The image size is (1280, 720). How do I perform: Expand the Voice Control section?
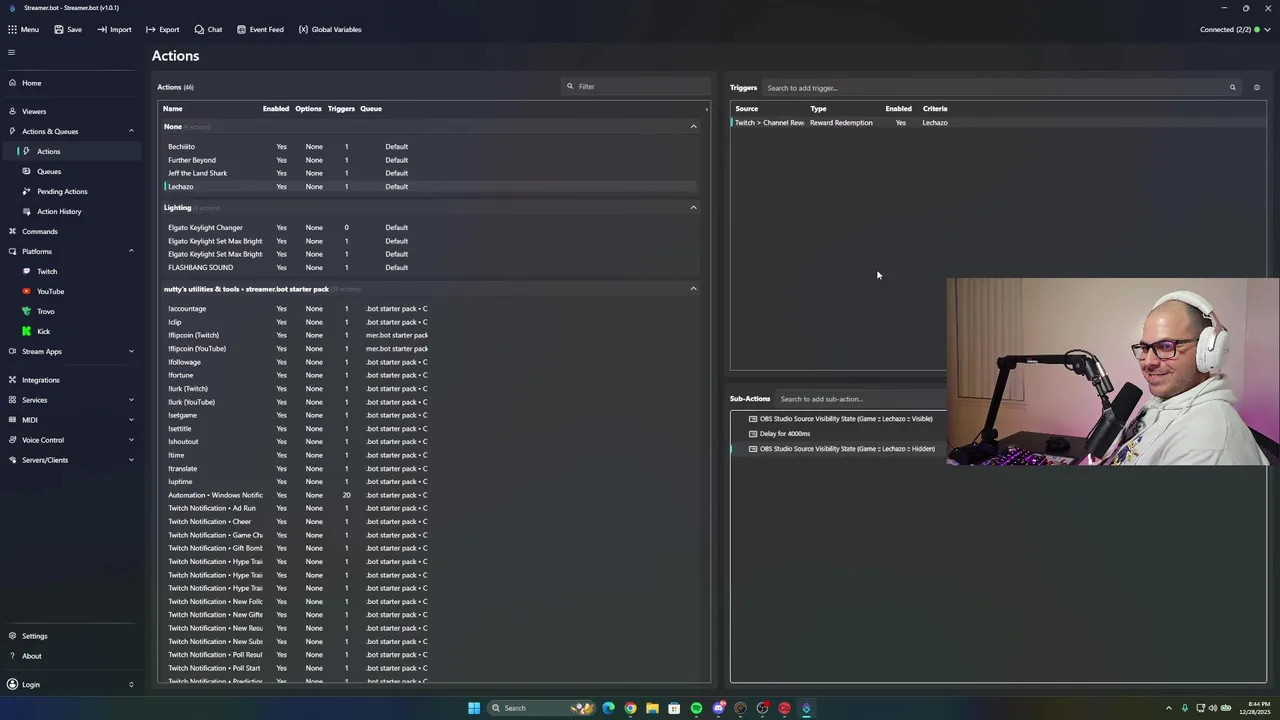coord(131,440)
